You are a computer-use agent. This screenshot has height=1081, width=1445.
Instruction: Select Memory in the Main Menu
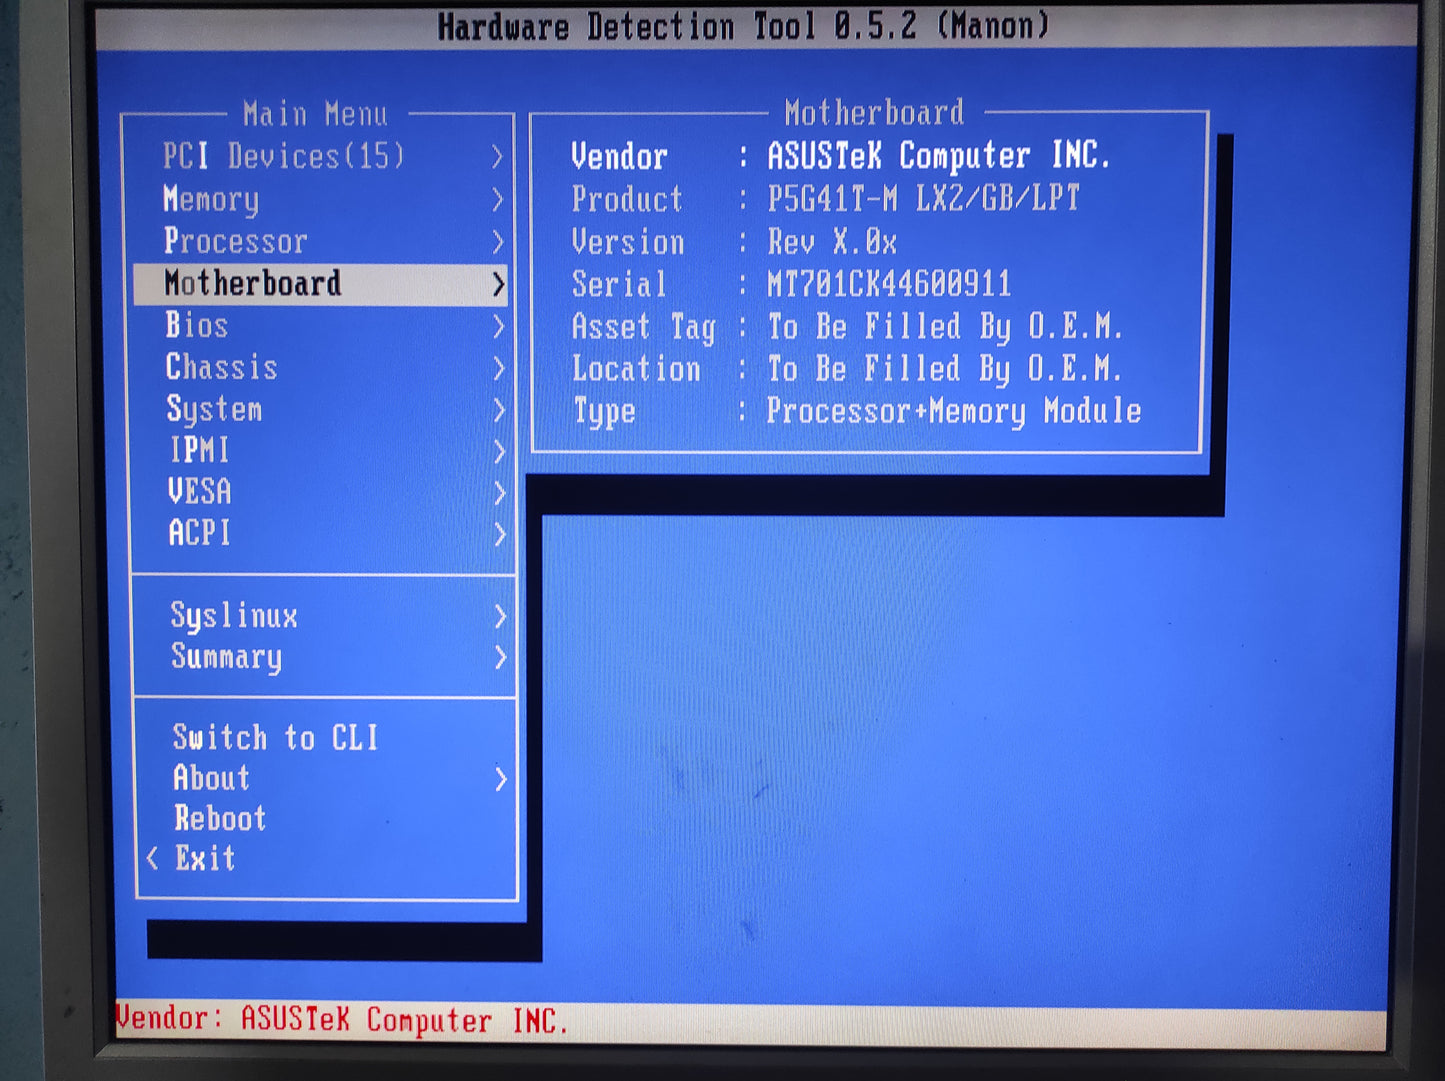point(211,200)
